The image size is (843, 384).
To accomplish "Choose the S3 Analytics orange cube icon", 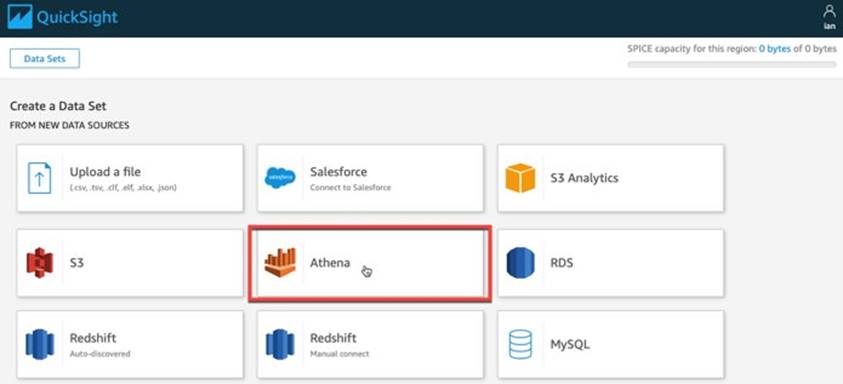I will tap(520, 178).
